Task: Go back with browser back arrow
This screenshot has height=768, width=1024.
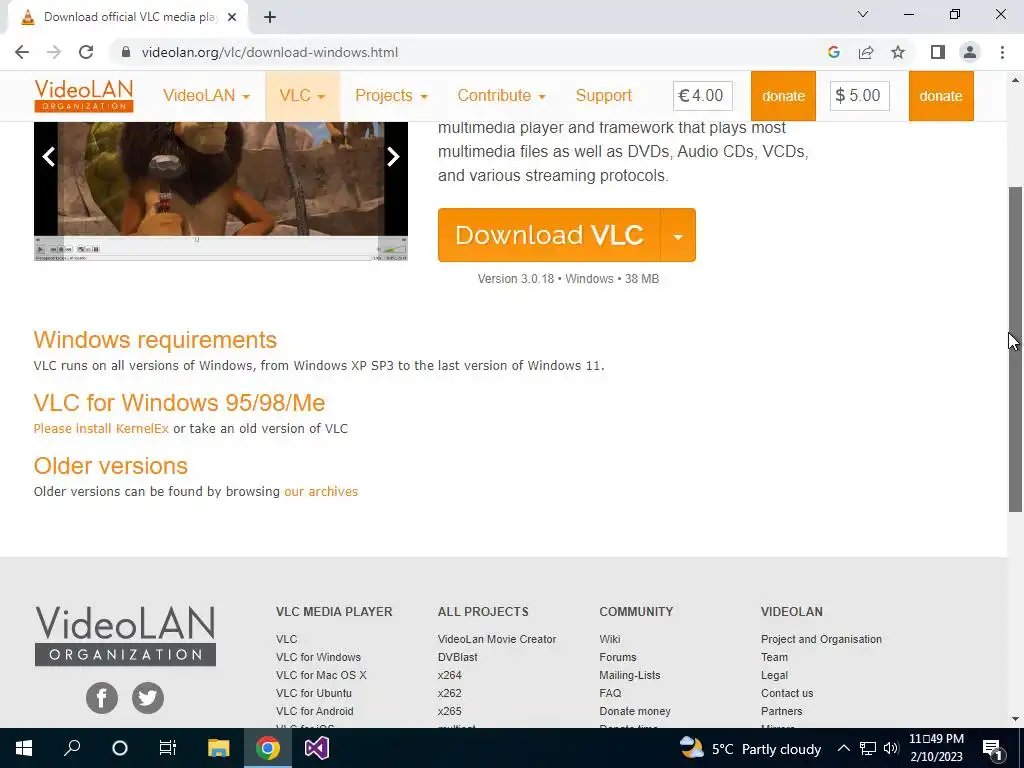Action: [22, 52]
